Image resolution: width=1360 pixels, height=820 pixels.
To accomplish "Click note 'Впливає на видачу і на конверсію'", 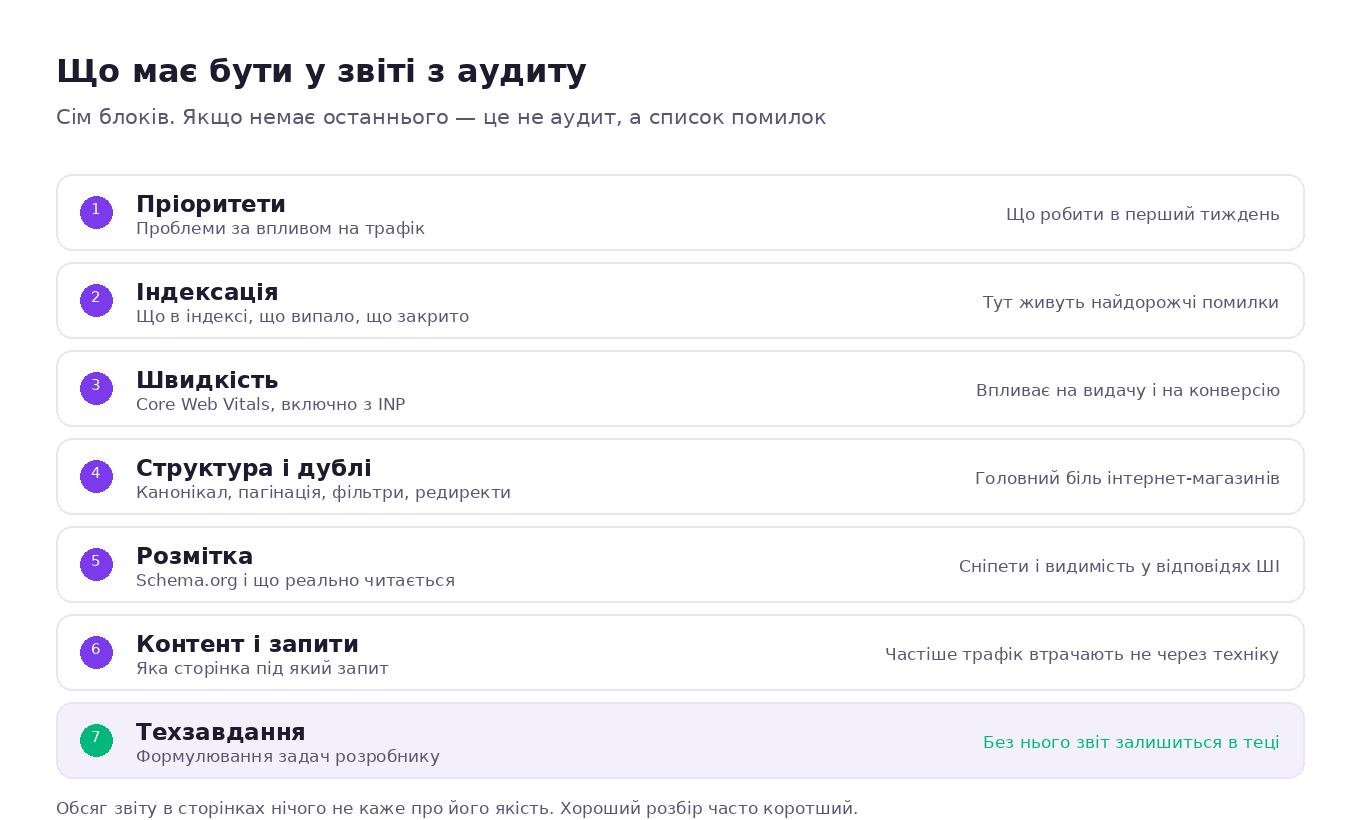I will (x=1128, y=391).
